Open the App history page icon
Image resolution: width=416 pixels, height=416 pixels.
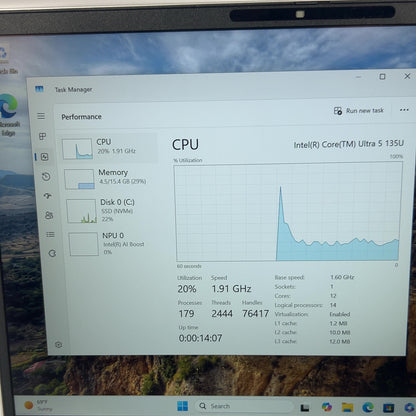click(x=46, y=176)
